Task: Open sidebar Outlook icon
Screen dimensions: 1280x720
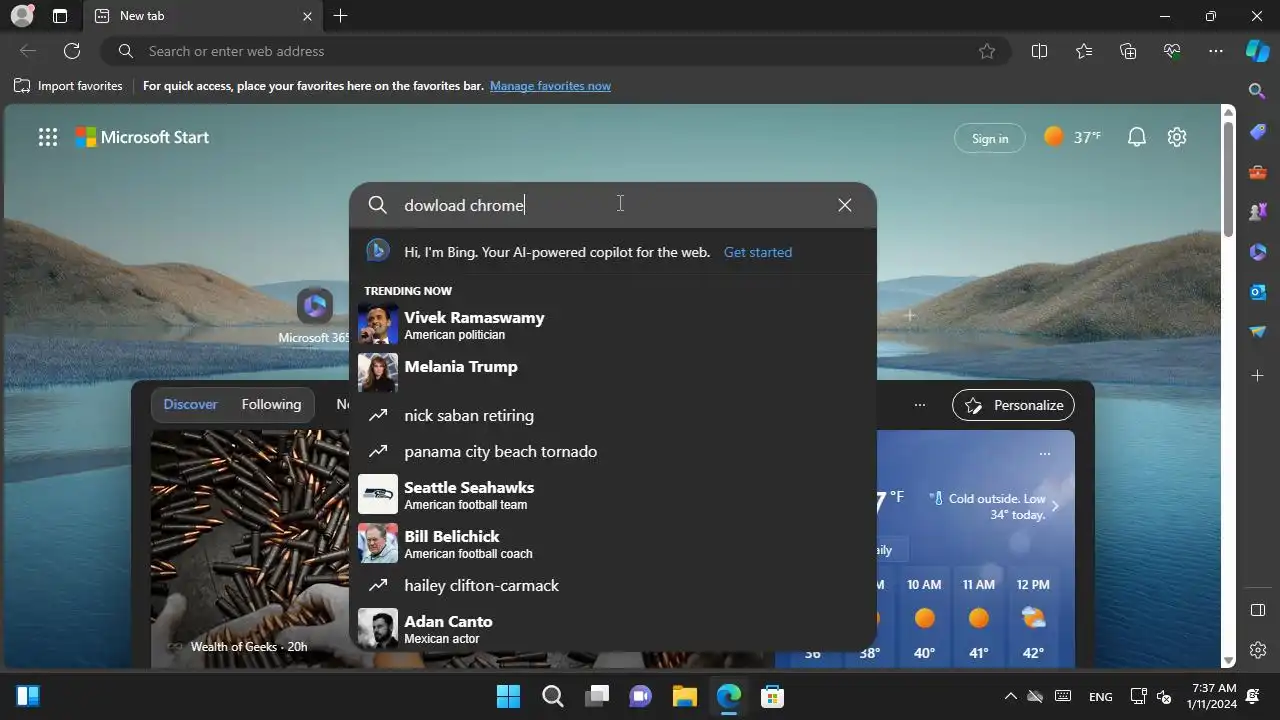Action: pyautogui.click(x=1258, y=292)
